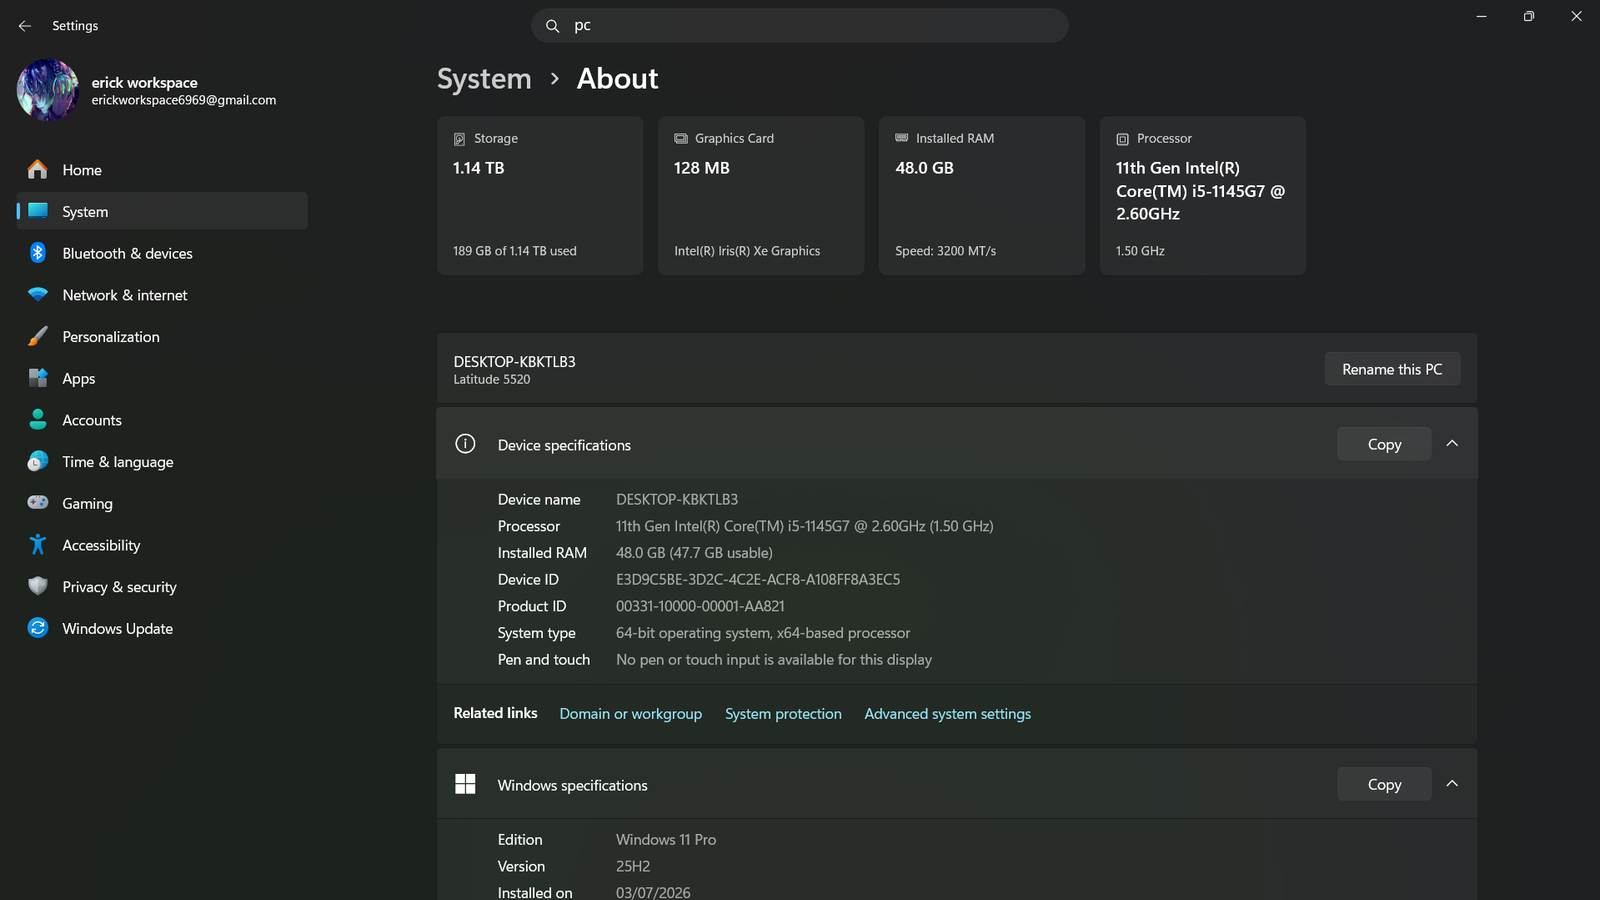The width and height of the screenshot is (1600, 900).
Task: Open Advanced system settings link
Action: point(947,714)
